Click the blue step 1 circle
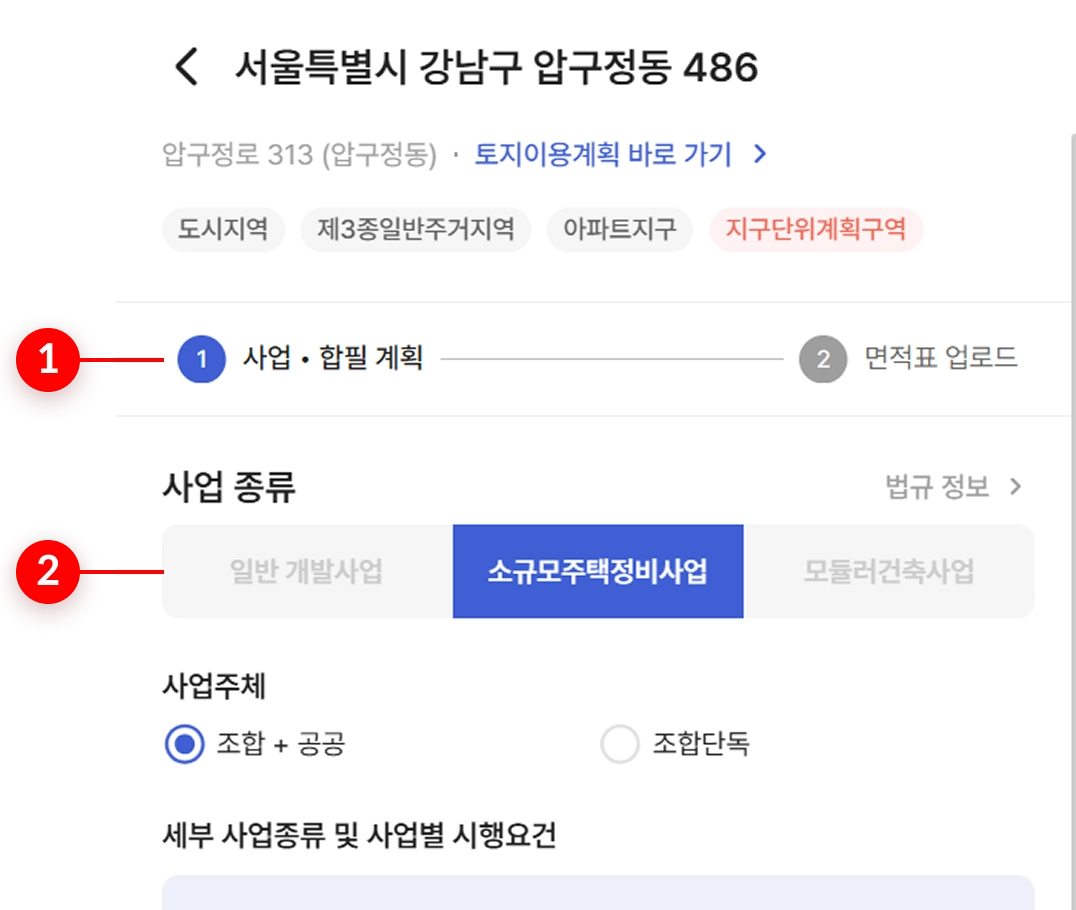 point(202,359)
